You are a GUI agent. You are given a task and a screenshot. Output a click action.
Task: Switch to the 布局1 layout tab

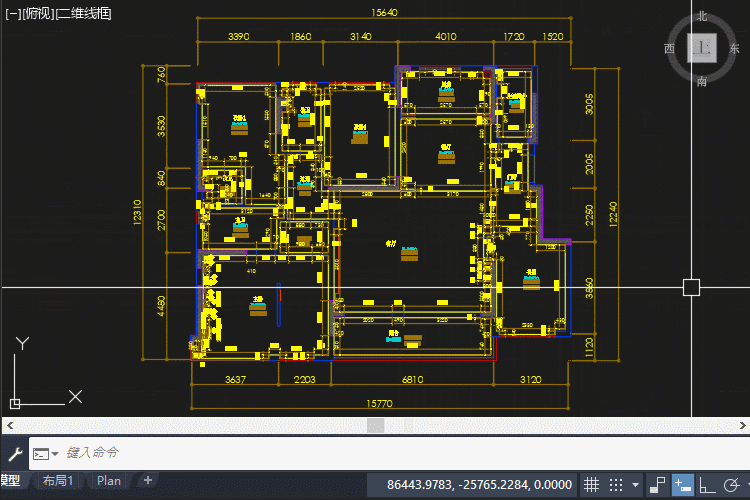pyautogui.click(x=58, y=480)
